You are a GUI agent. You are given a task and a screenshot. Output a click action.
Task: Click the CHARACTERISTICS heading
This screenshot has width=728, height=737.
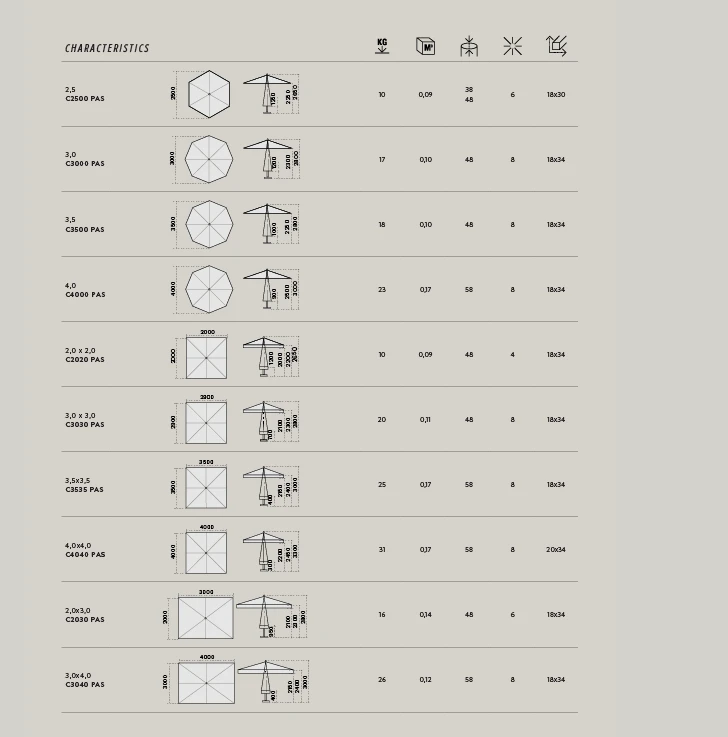(107, 48)
